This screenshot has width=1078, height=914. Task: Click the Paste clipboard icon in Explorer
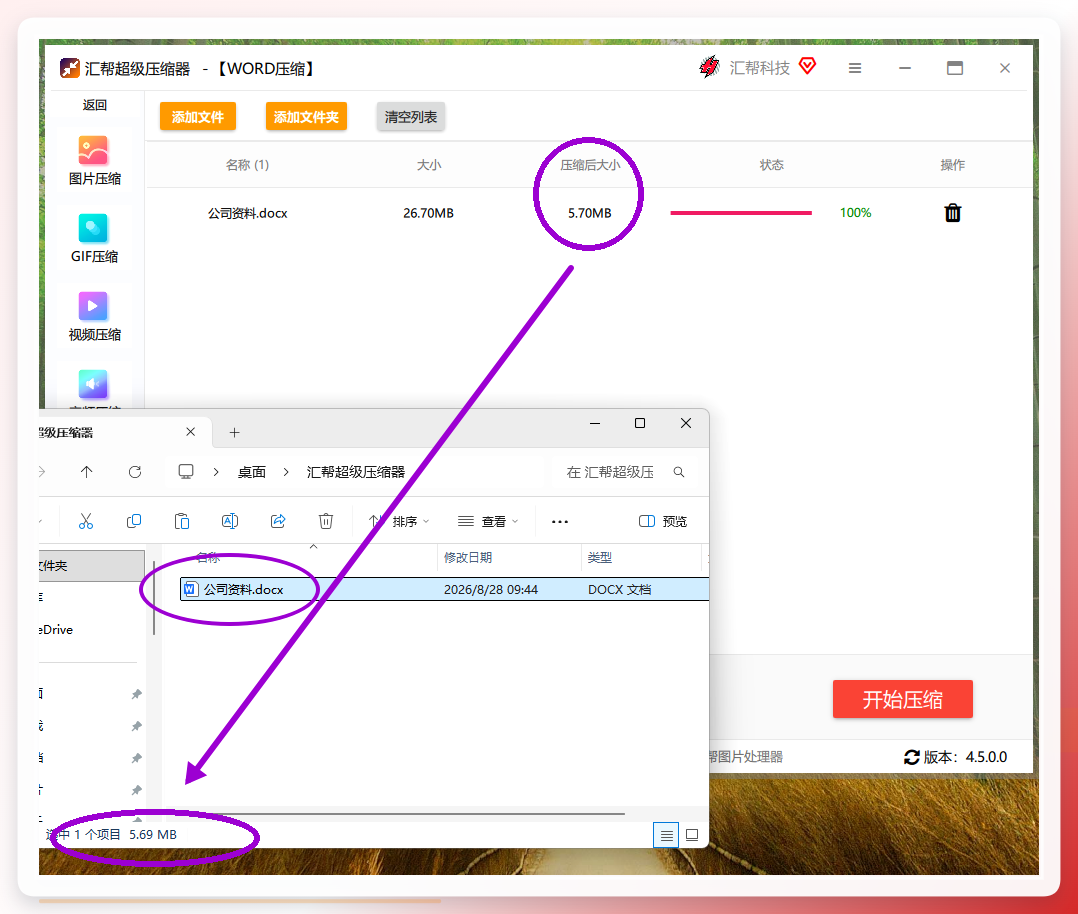coord(182,521)
